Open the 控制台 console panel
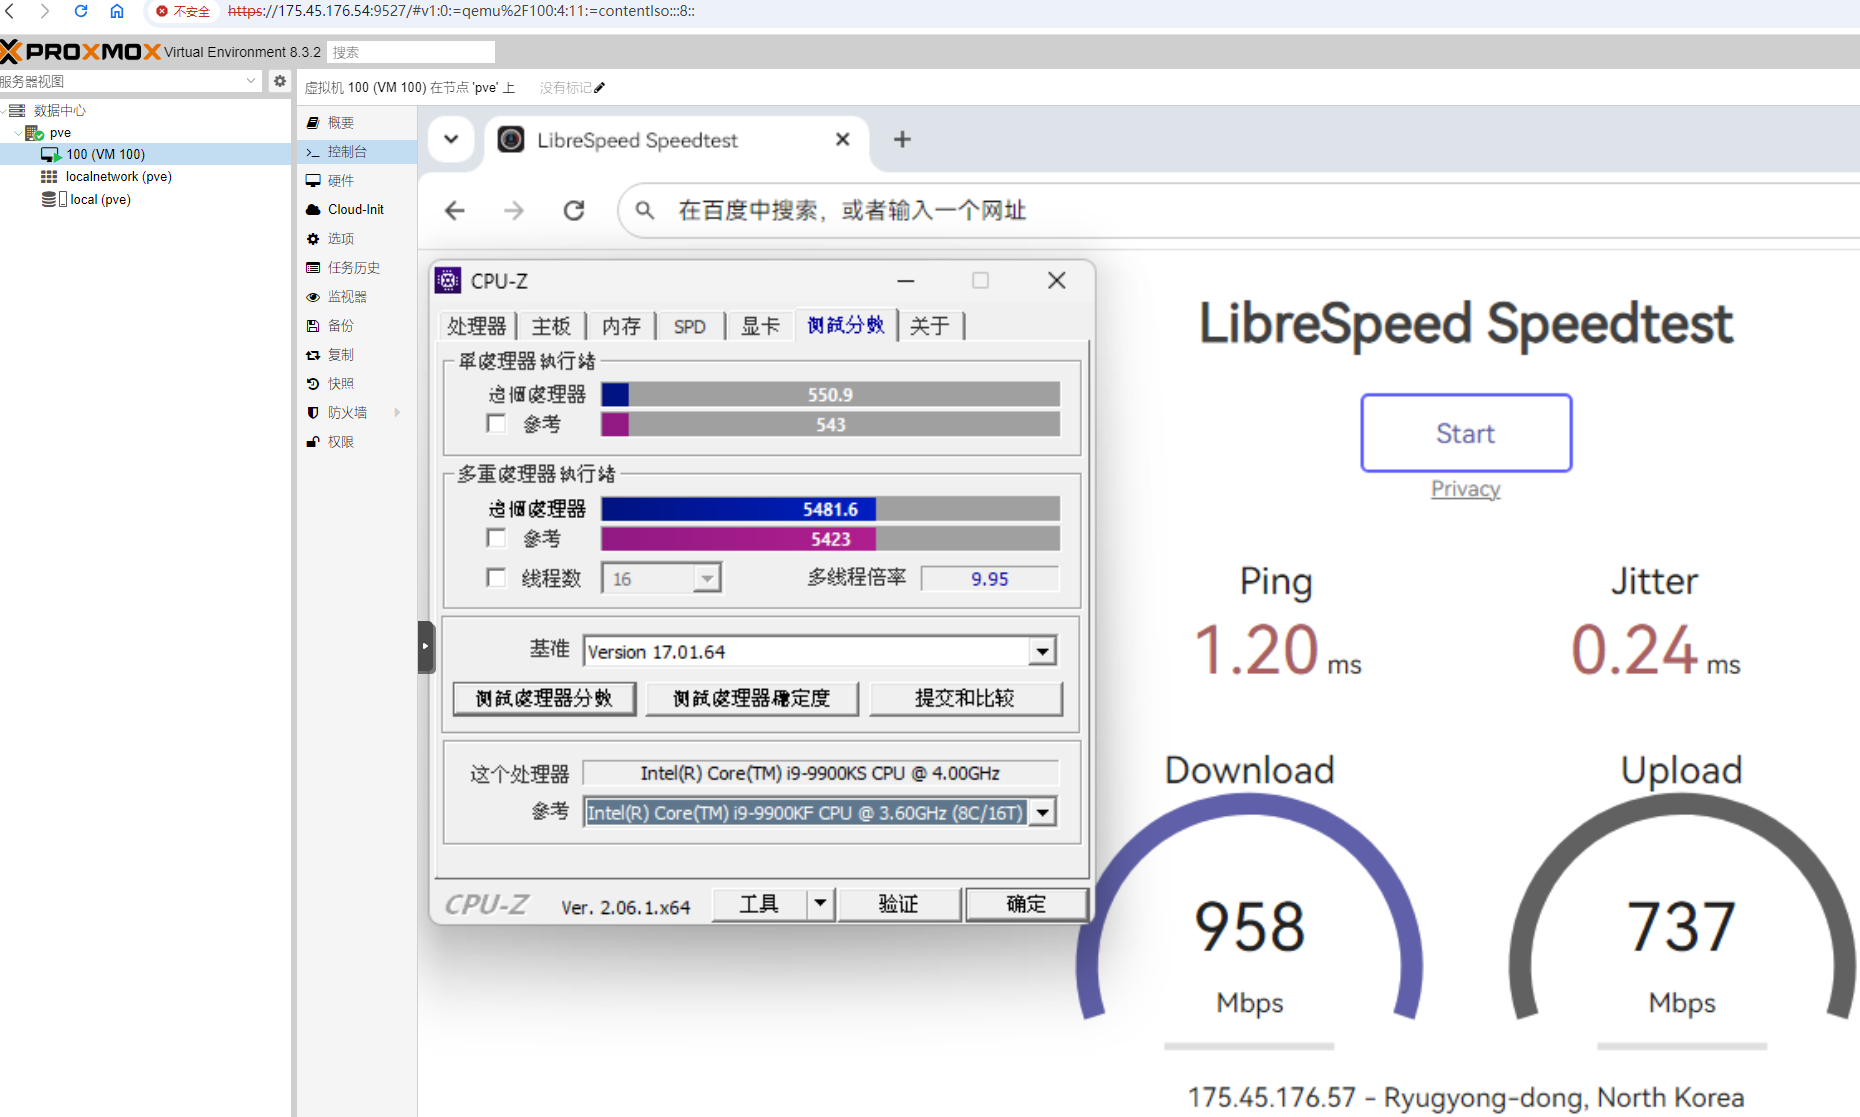This screenshot has height=1117, width=1860. (x=357, y=152)
